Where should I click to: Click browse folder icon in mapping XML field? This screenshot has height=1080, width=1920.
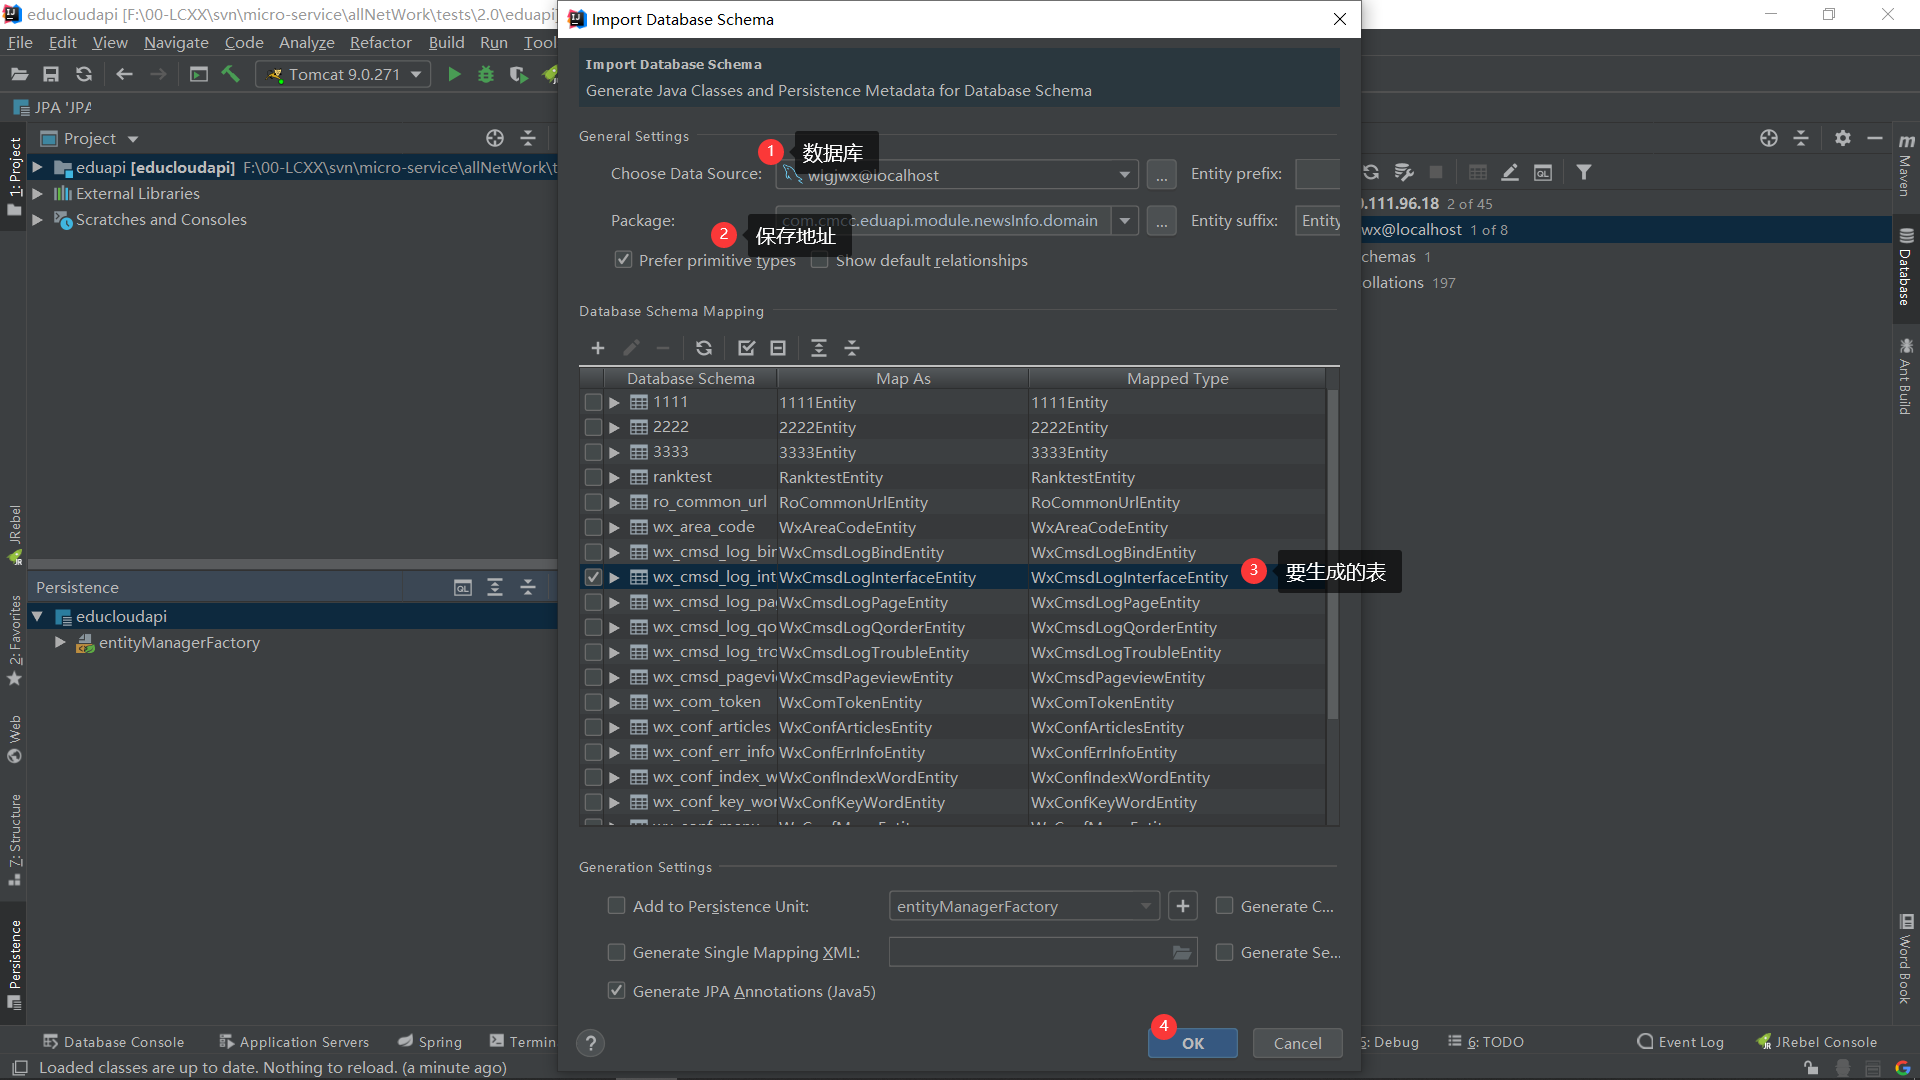(x=1182, y=953)
